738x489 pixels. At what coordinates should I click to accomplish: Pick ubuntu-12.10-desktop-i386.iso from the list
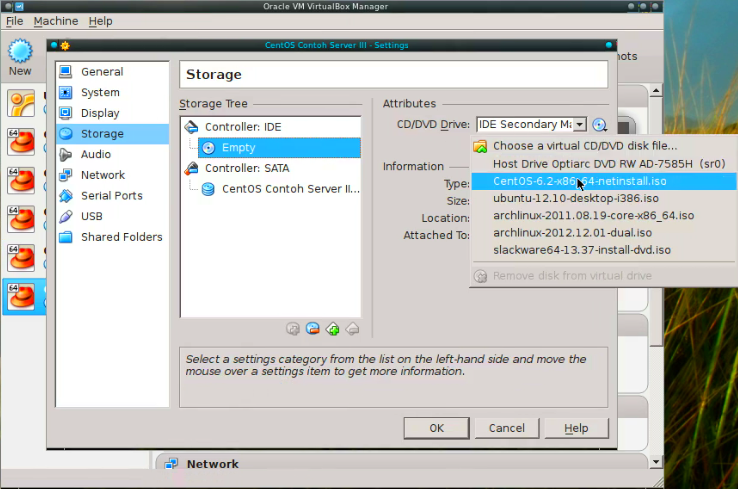click(604, 199)
